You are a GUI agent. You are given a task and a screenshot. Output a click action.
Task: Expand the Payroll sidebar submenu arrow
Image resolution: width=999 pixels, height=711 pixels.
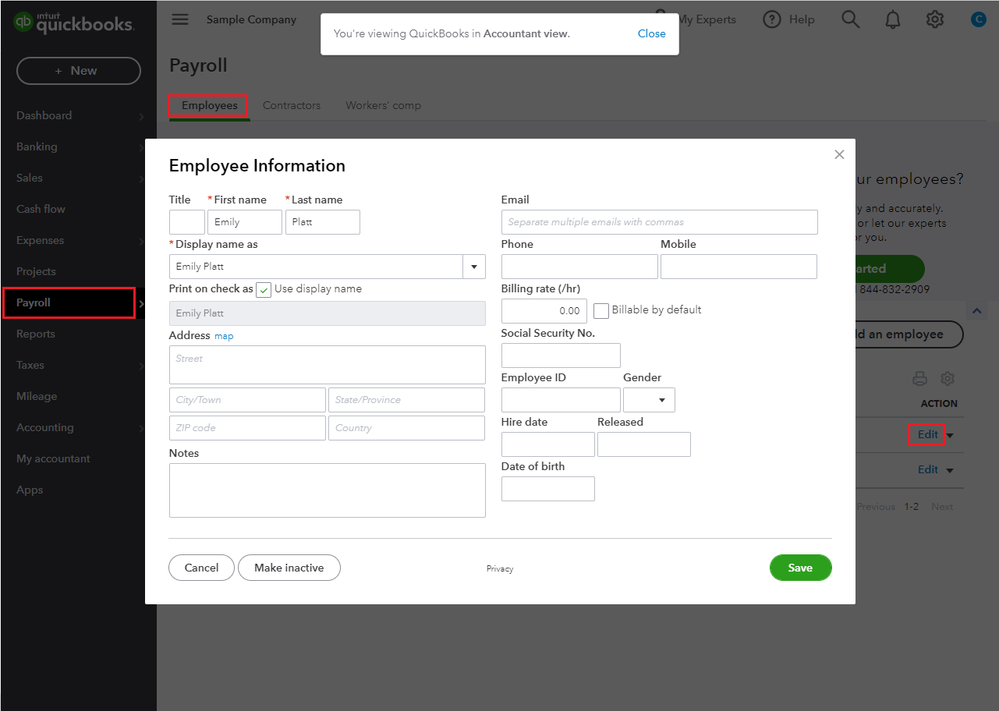[x=141, y=303]
